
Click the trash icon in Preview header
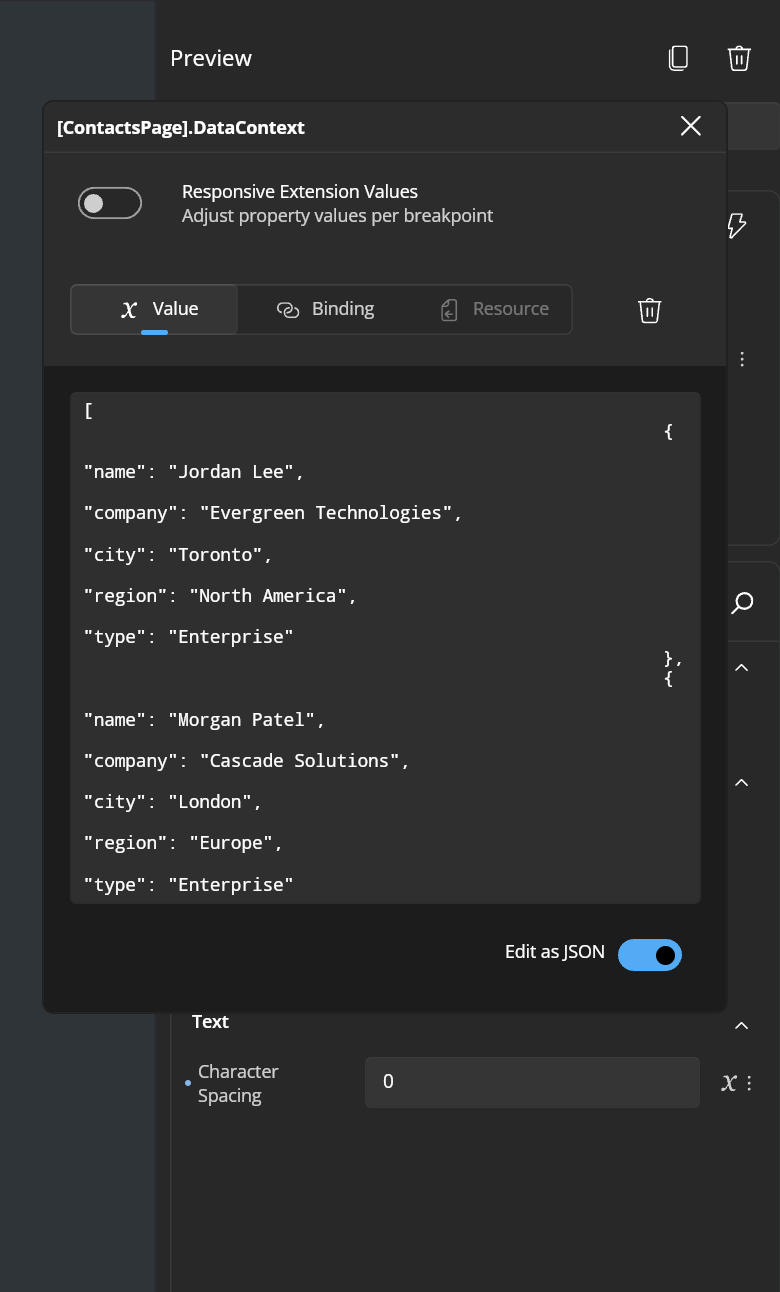click(x=739, y=58)
